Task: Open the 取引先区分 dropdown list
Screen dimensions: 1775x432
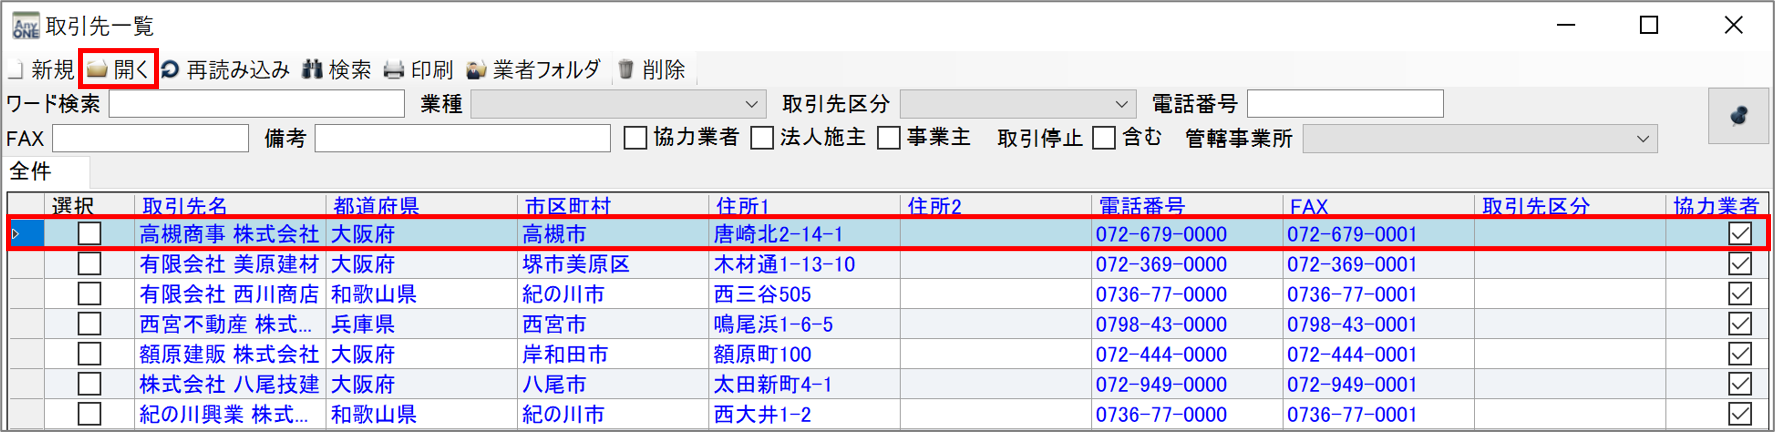Action: 1121,104
